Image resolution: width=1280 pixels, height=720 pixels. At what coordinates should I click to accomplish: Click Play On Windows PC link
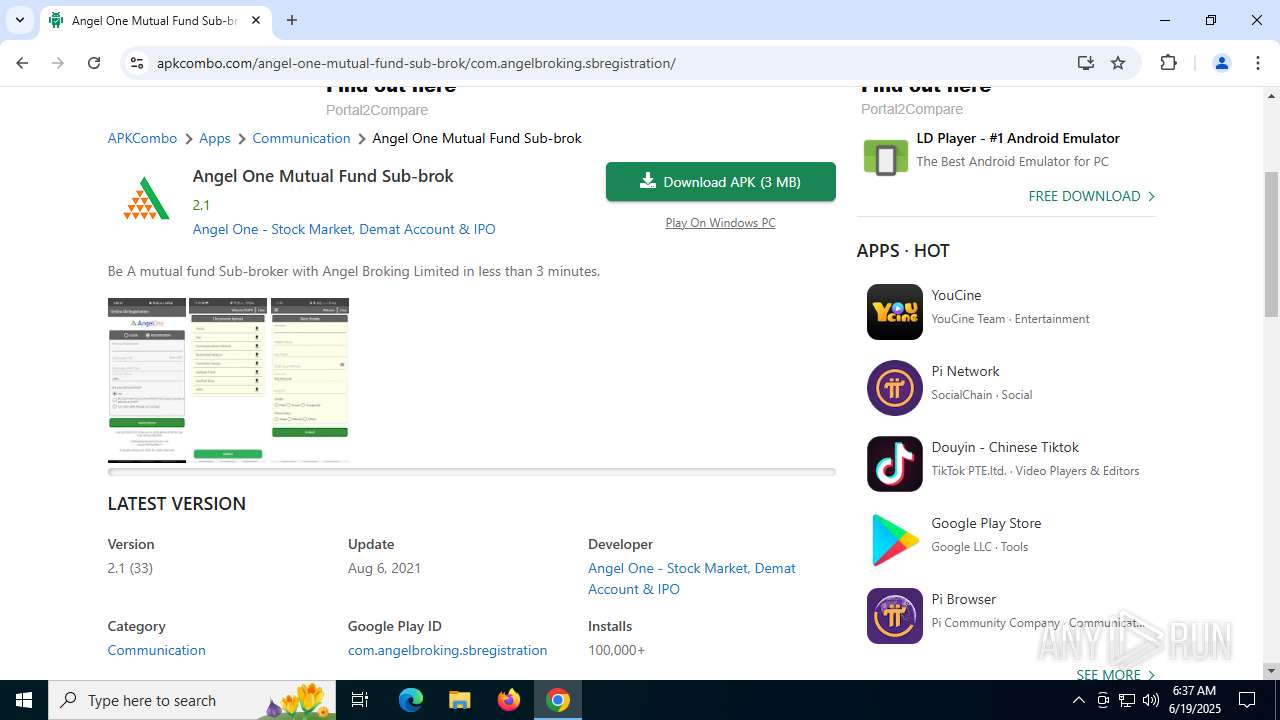pos(720,223)
